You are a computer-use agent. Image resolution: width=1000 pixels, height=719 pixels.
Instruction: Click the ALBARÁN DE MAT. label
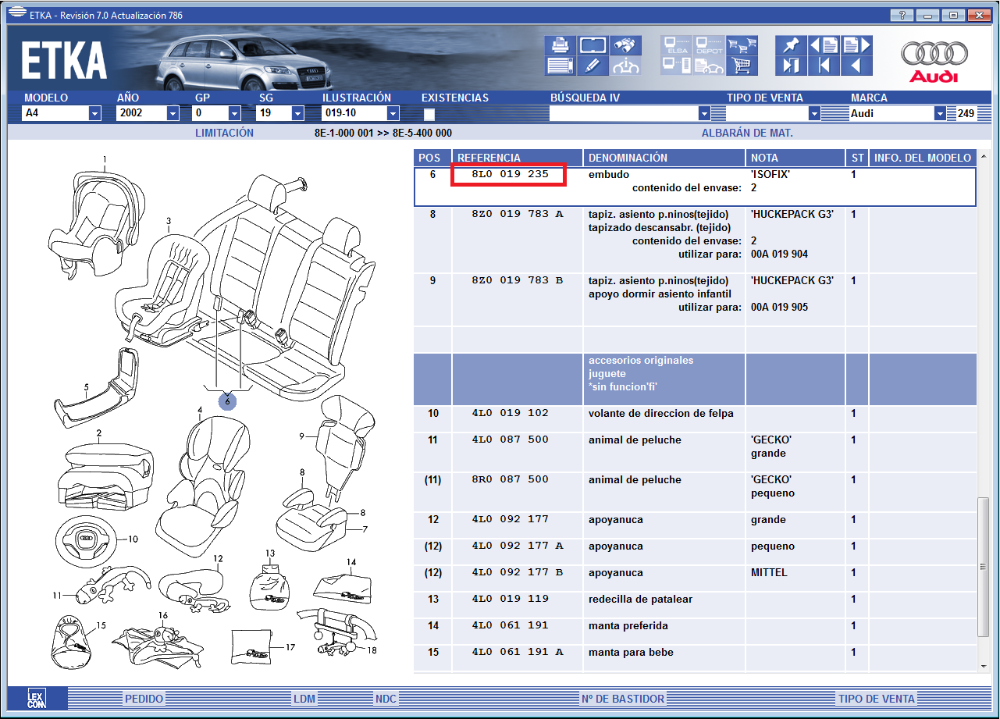tap(747, 133)
